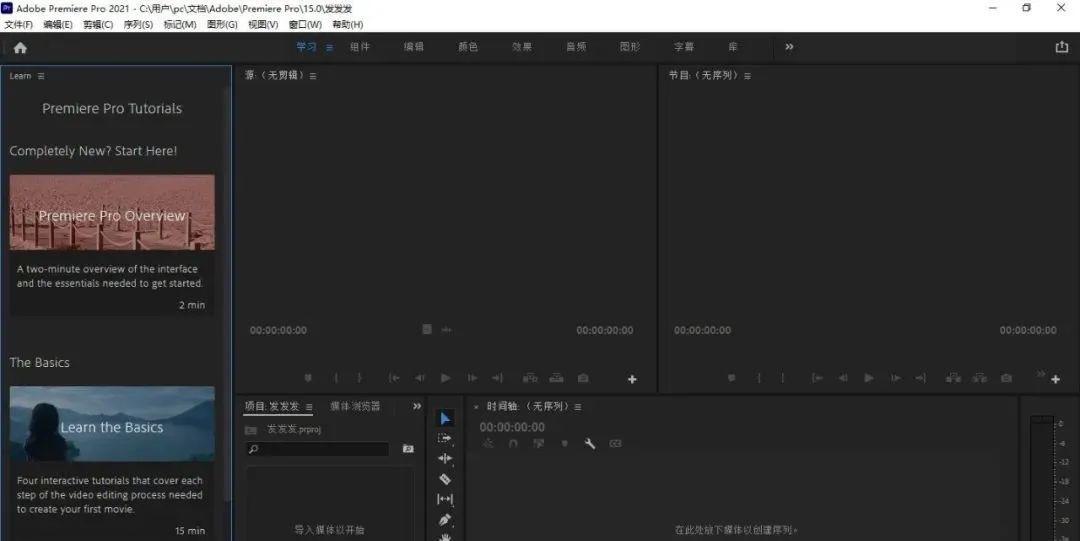1080x541 pixels.
Task: Step forward one frame in Program monitor
Action: [895, 378]
